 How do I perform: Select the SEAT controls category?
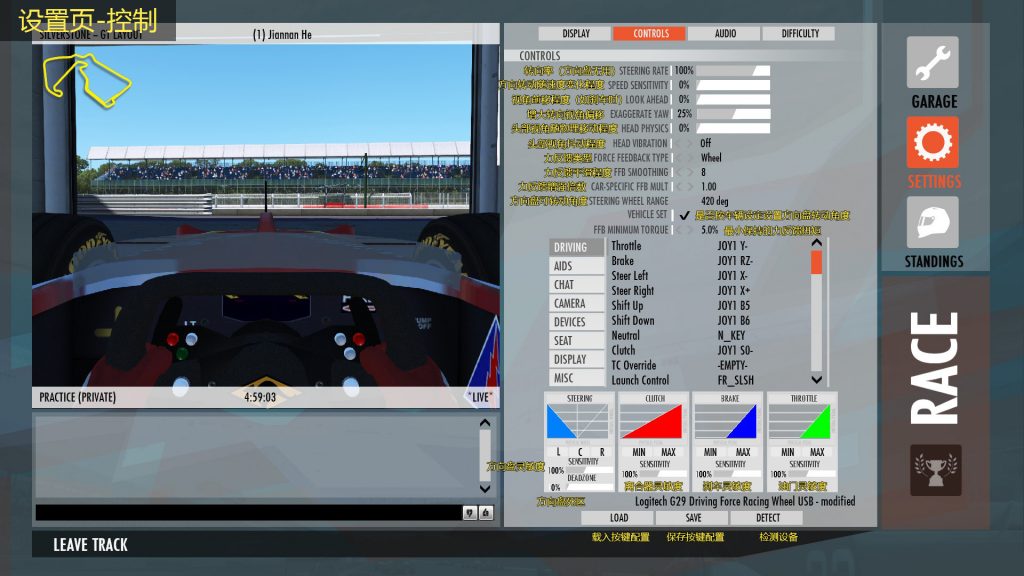(577, 340)
